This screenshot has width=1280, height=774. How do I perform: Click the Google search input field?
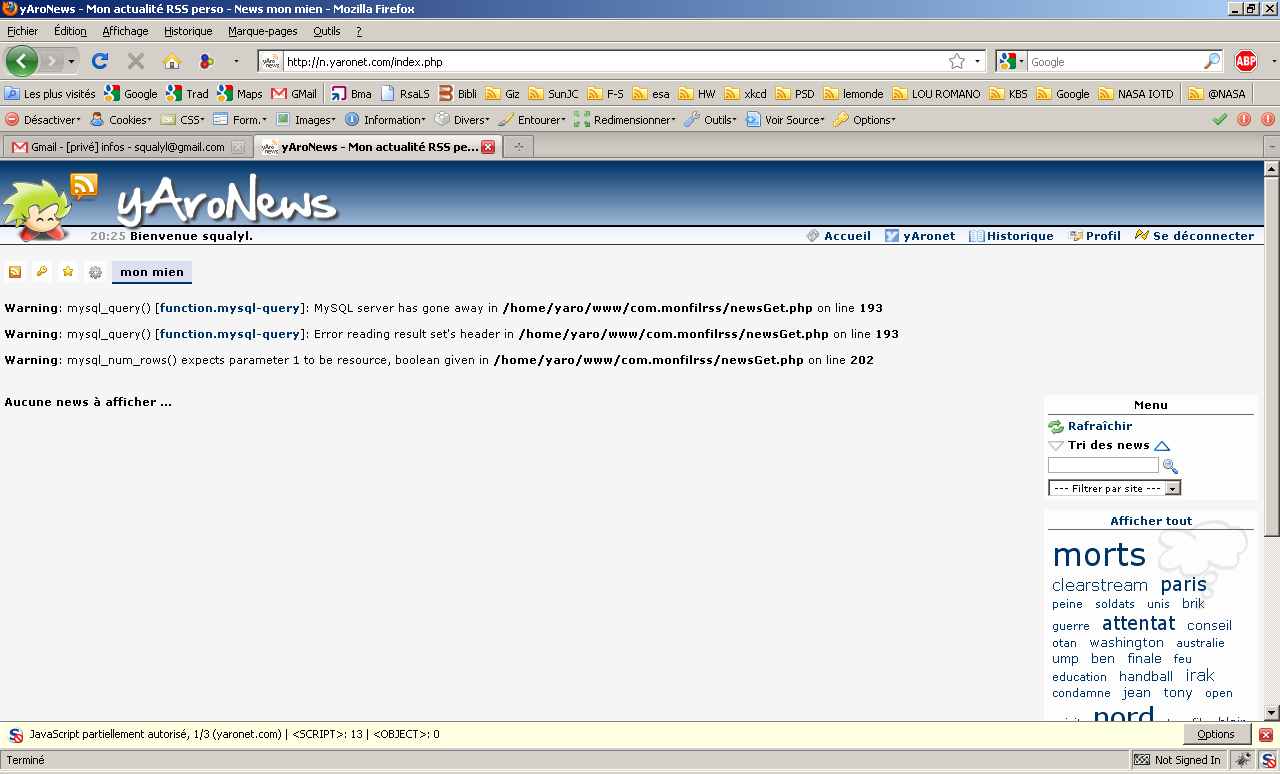tap(1114, 62)
